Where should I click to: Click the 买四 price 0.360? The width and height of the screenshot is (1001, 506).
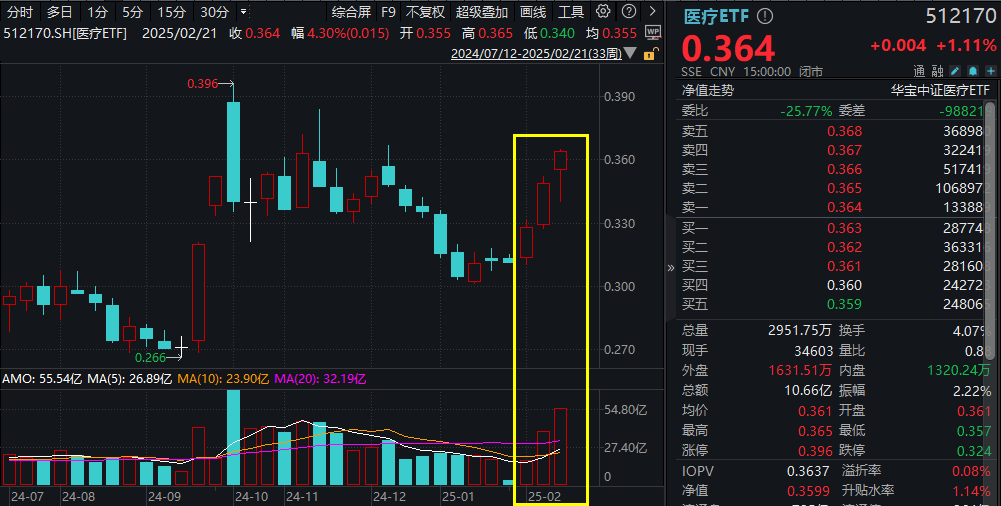tap(844, 285)
